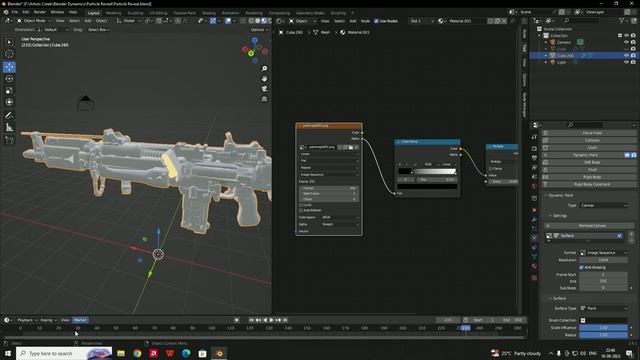Open the Output properties tab icon
This screenshot has width=640, height=360.
tap(534, 158)
